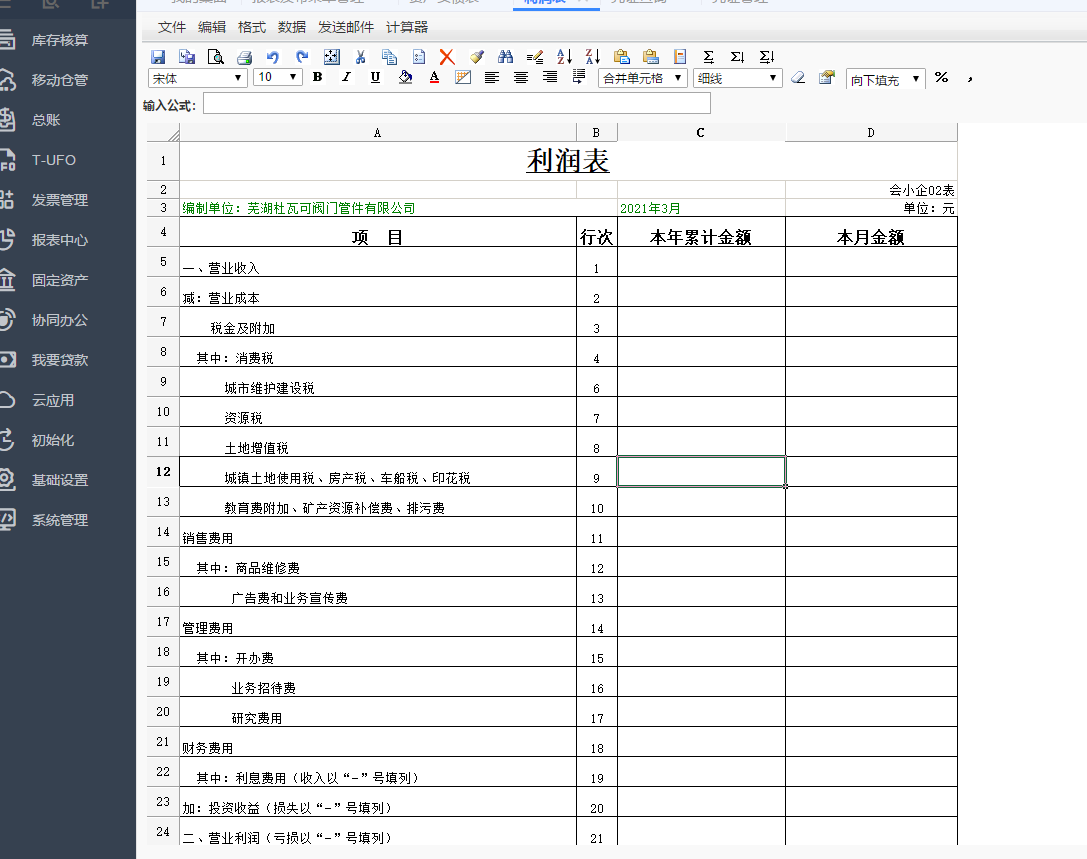Screen dimensions: 1087x859
Task: Open Find with binoculars icon
Action: (505, 57)
